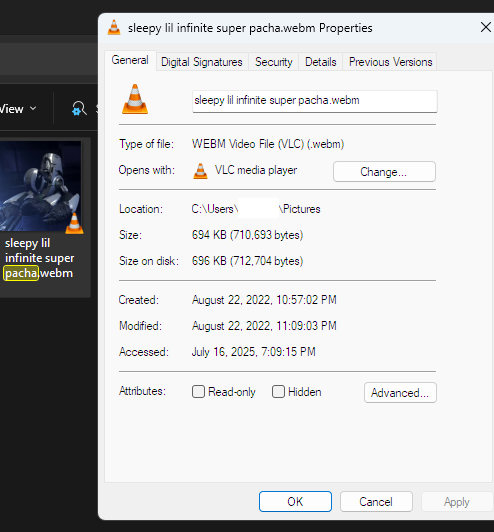Click the Cancel button

pos(376,501)
